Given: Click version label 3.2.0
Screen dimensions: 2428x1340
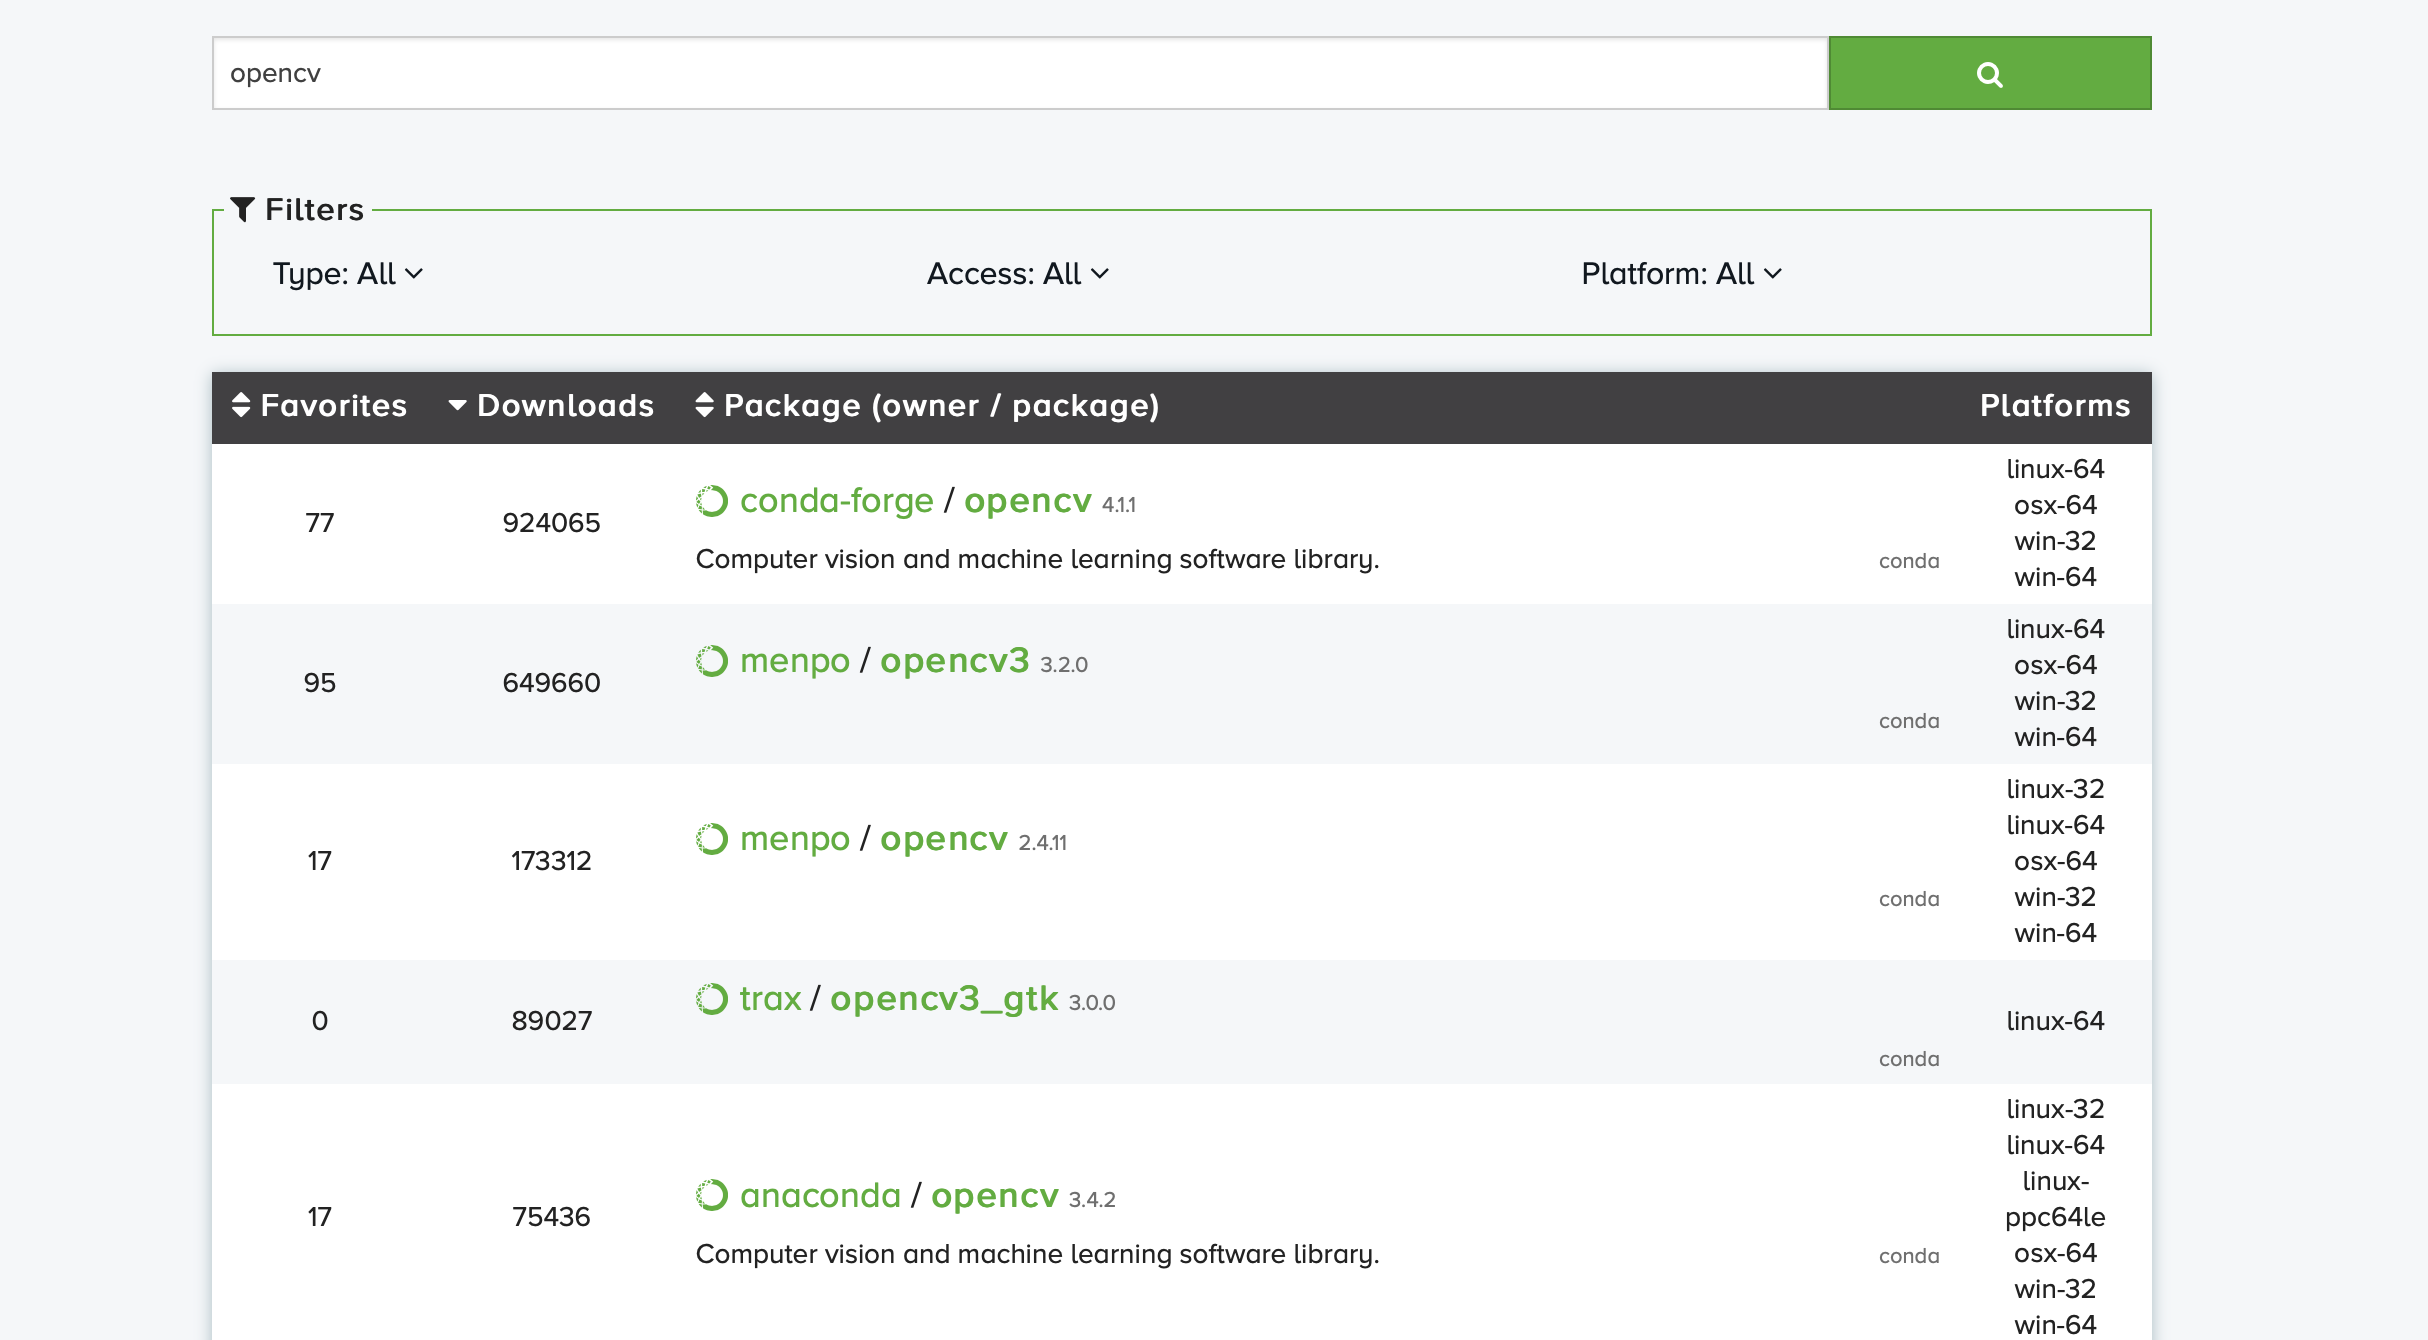Looking at the screenshot, I should click(x=1064, y=665).
